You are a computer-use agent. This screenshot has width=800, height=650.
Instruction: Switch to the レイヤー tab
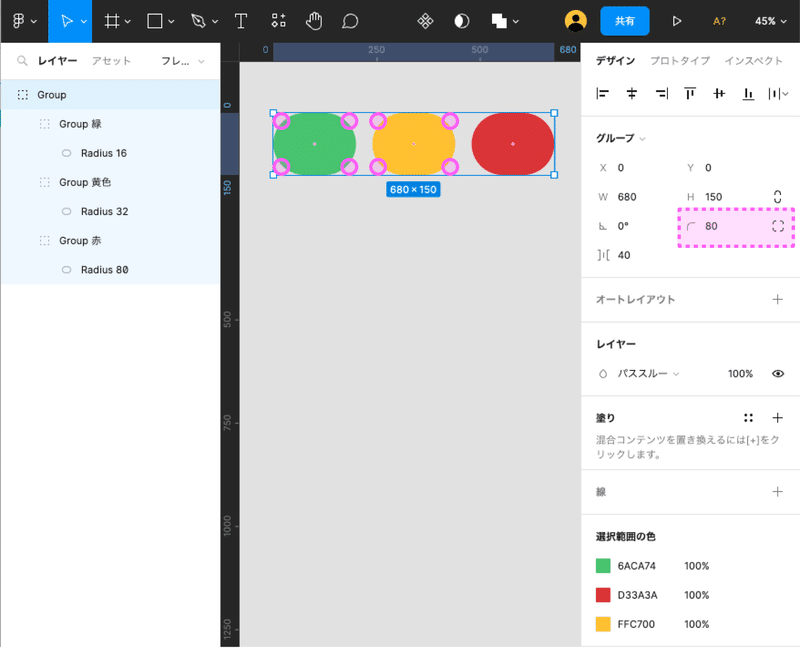pos(57,61)
